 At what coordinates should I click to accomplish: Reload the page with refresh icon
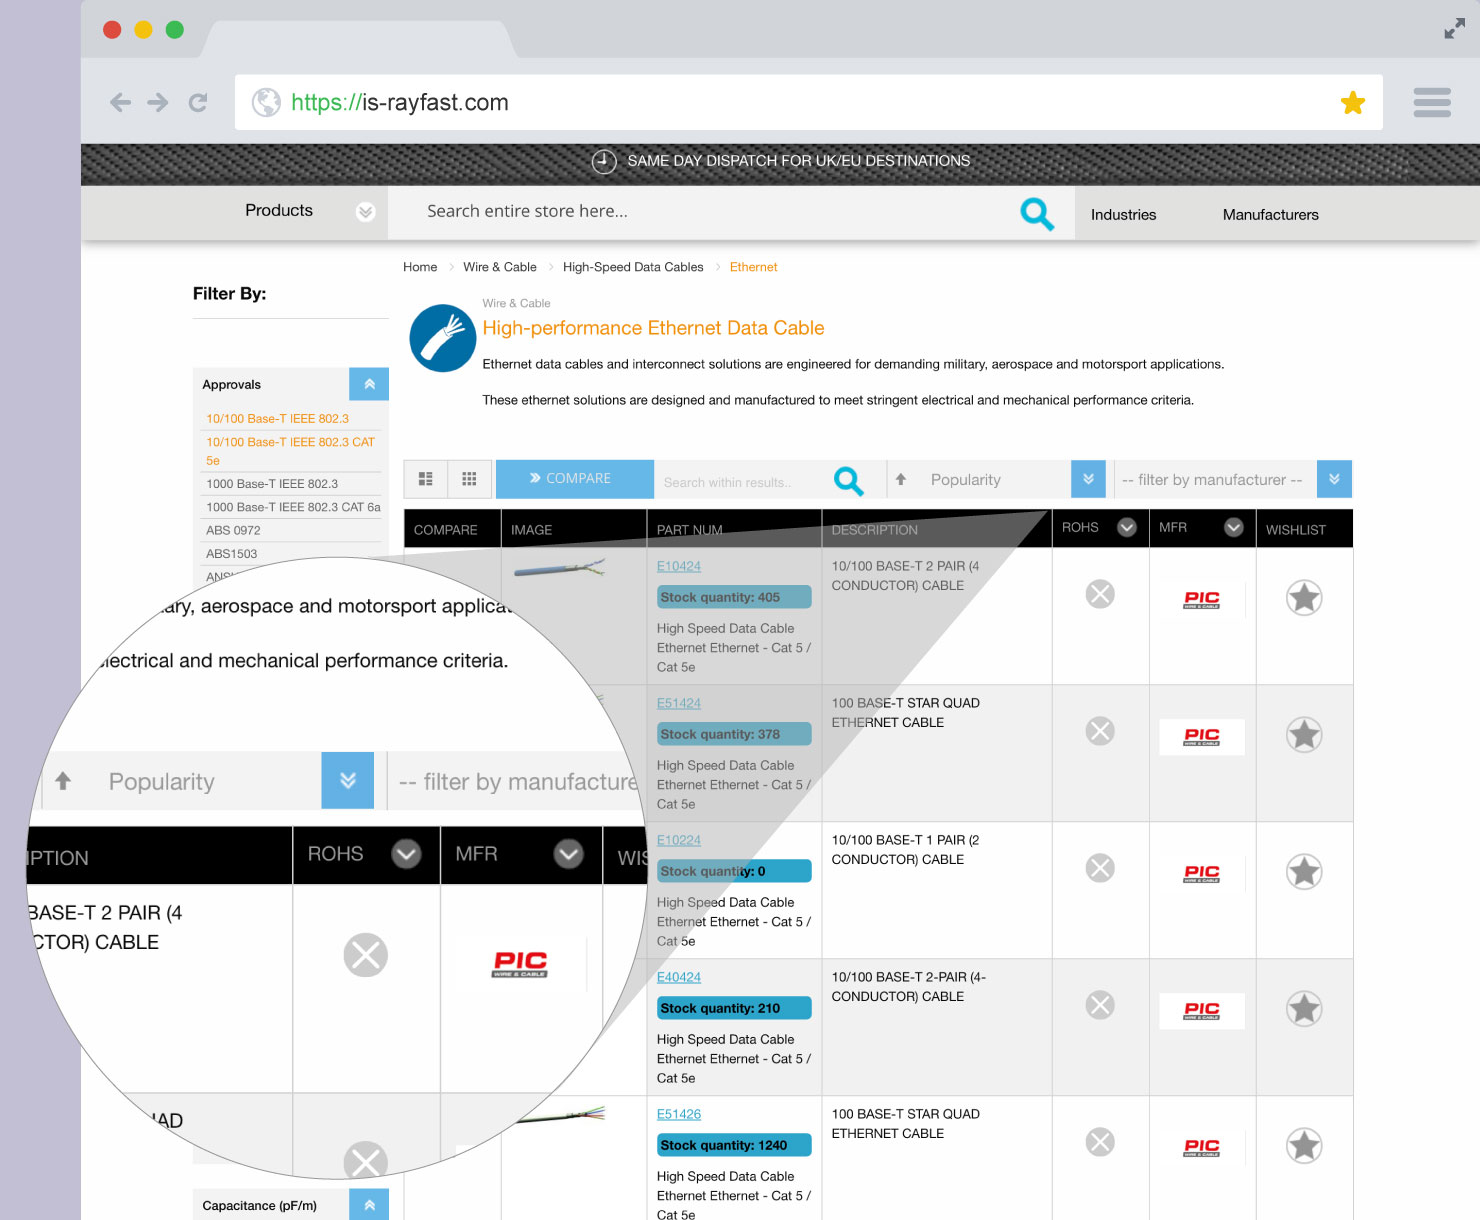click(x=198, y=102)
